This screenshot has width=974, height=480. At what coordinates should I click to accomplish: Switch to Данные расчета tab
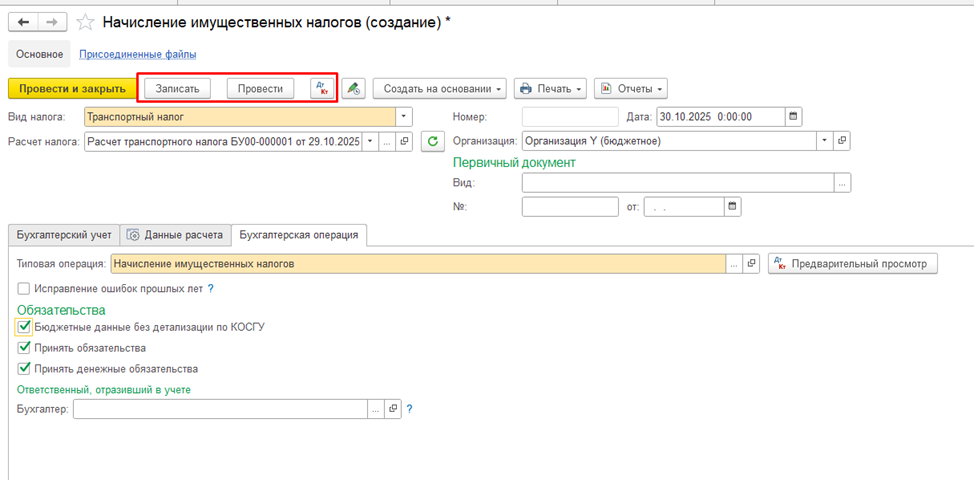[x=175, y=235]
